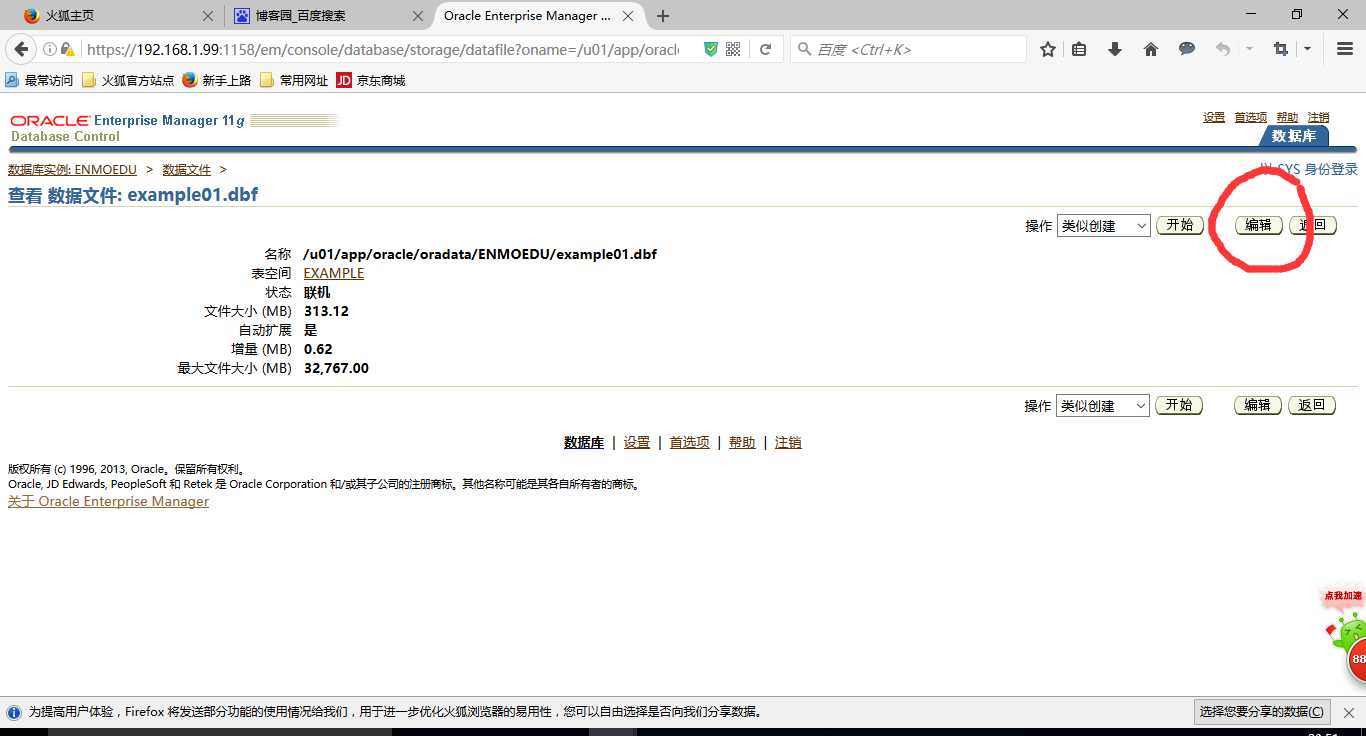The image size is (1366, 736).
Task: Open 关于 Oracle Enterprise Manager link
Action: 108,501
